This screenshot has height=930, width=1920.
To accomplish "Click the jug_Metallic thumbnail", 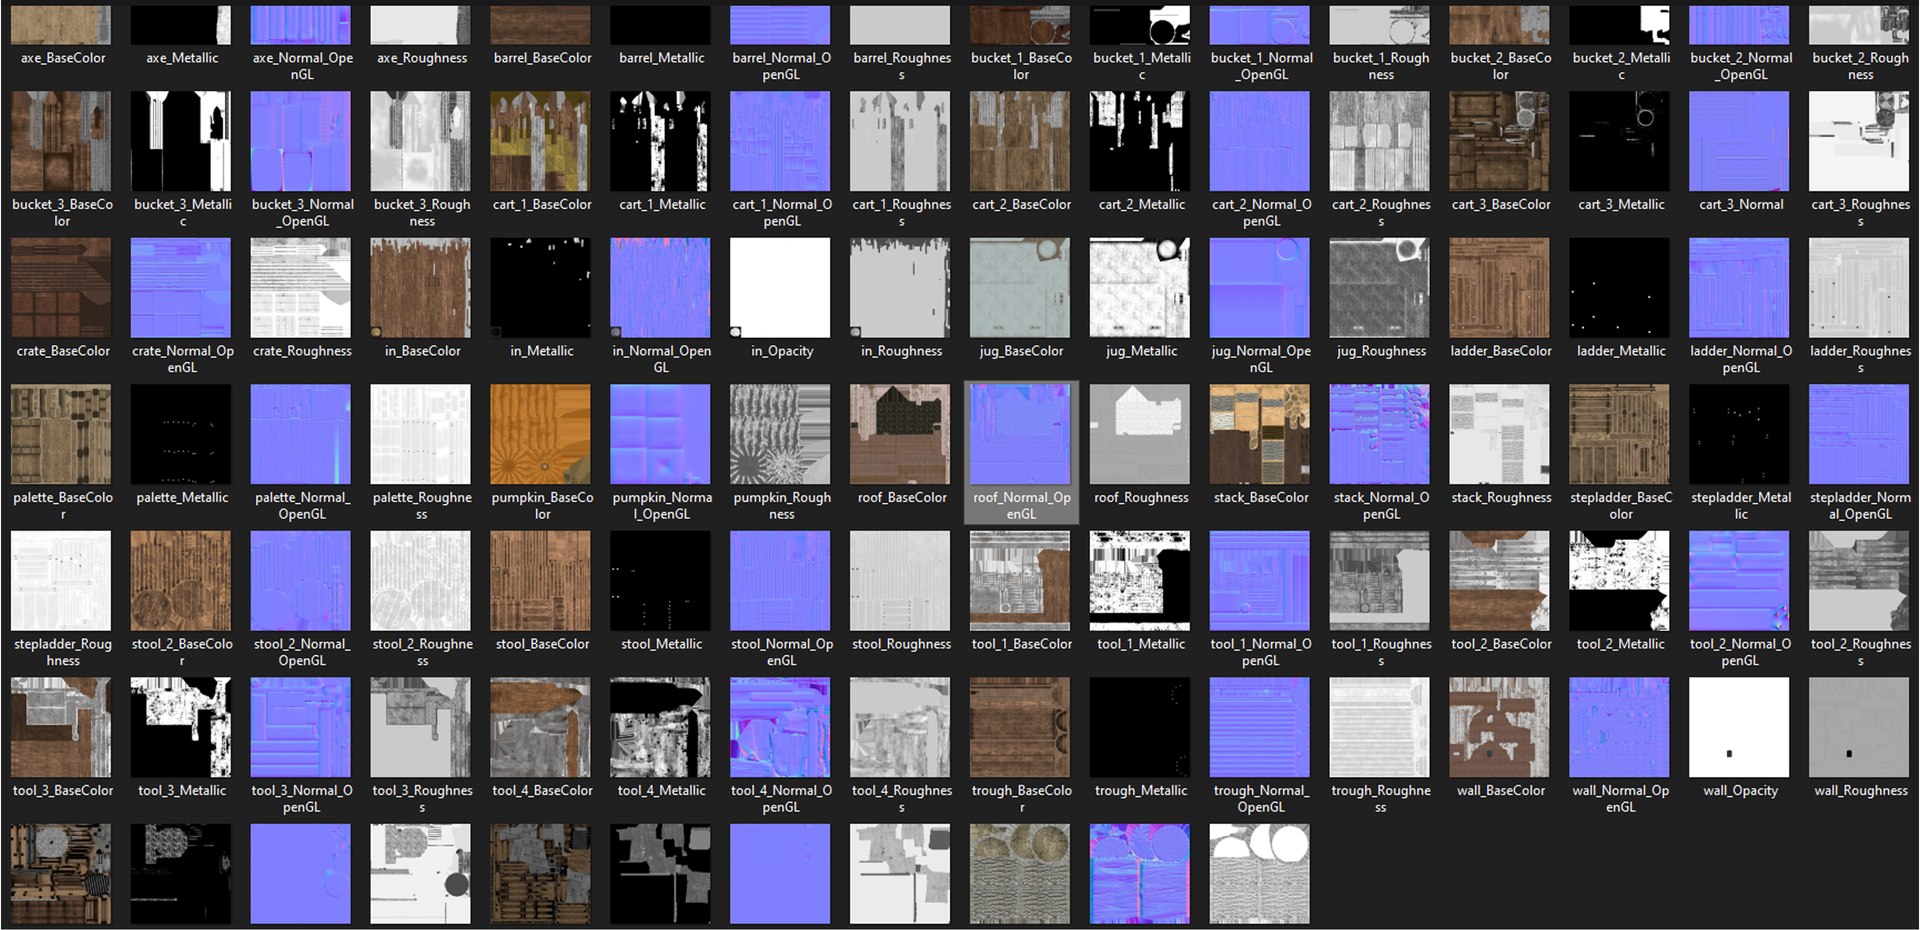I will coord(1140,288).
